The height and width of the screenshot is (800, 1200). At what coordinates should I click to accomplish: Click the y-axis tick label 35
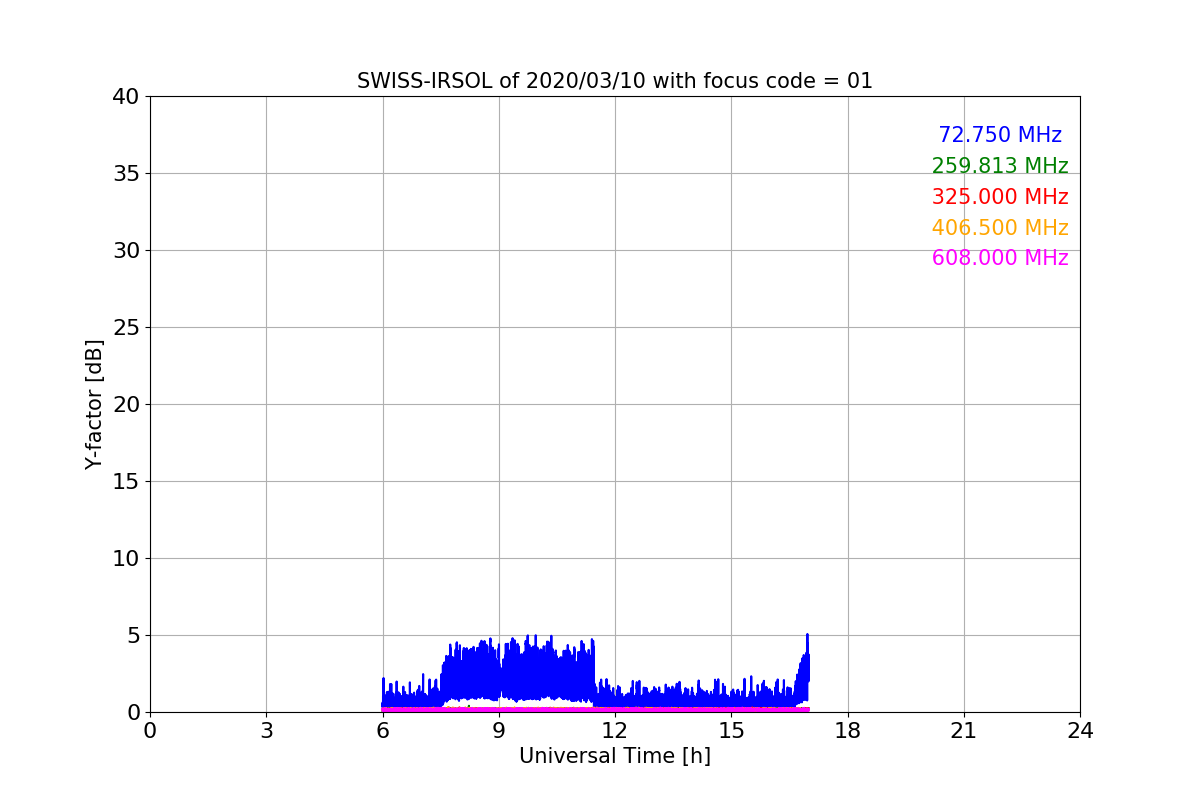point(125,174)
